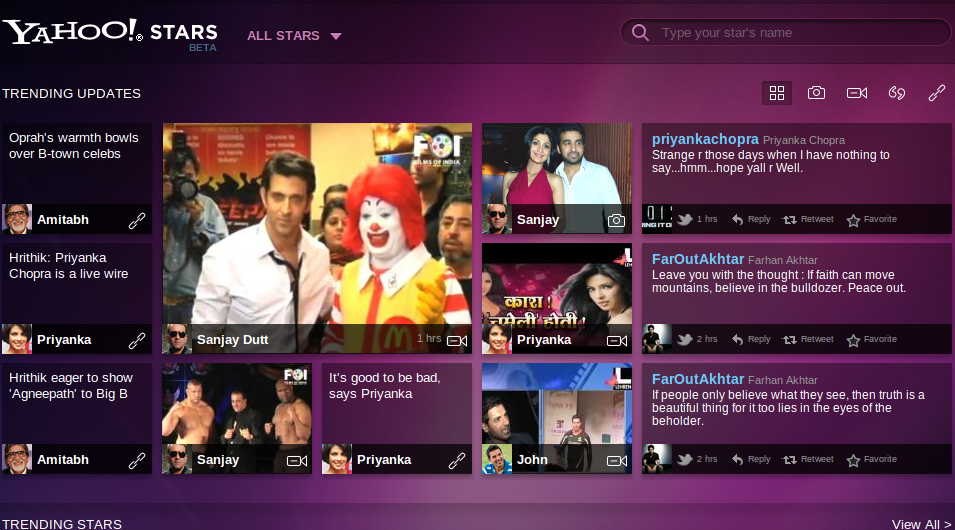
Task: Click Amitabh avatar on Oprah's warmth card
Action: (x=17, y=219)
